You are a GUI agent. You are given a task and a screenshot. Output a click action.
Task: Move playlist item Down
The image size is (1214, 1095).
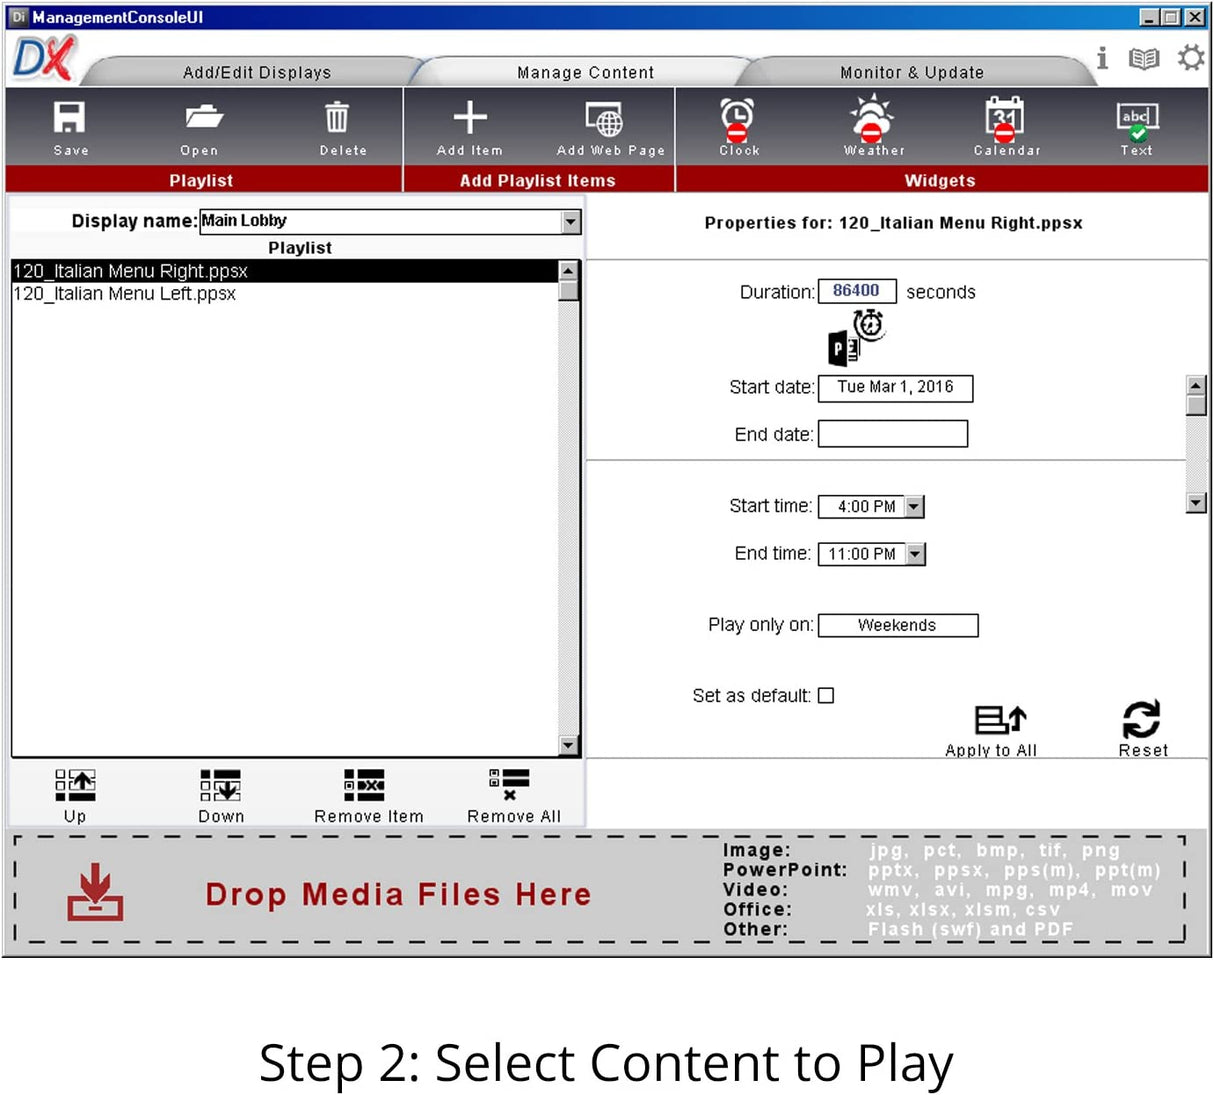(220, 790)
